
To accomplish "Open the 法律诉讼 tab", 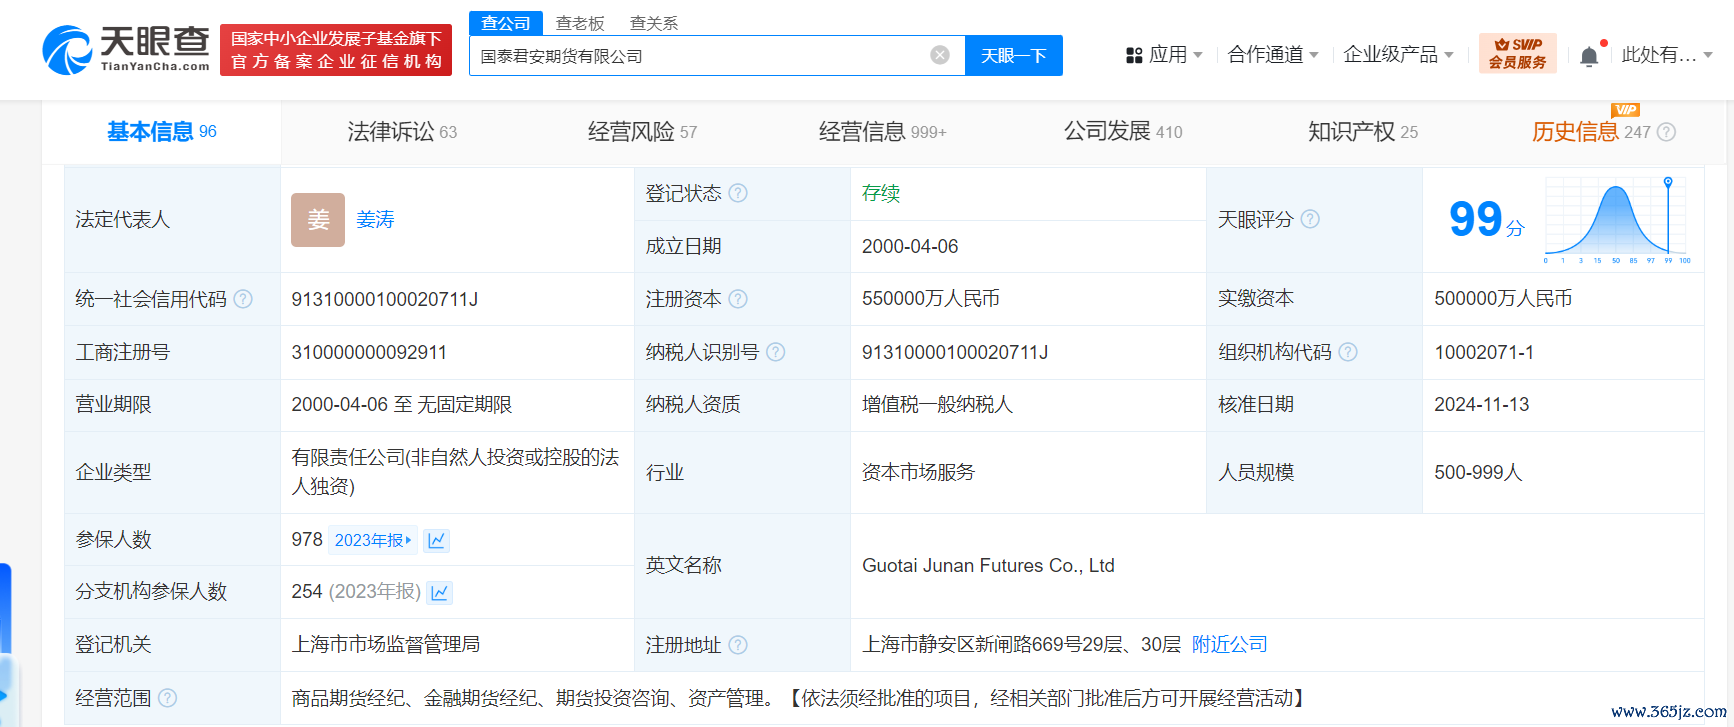I will (x=402, y=132).
